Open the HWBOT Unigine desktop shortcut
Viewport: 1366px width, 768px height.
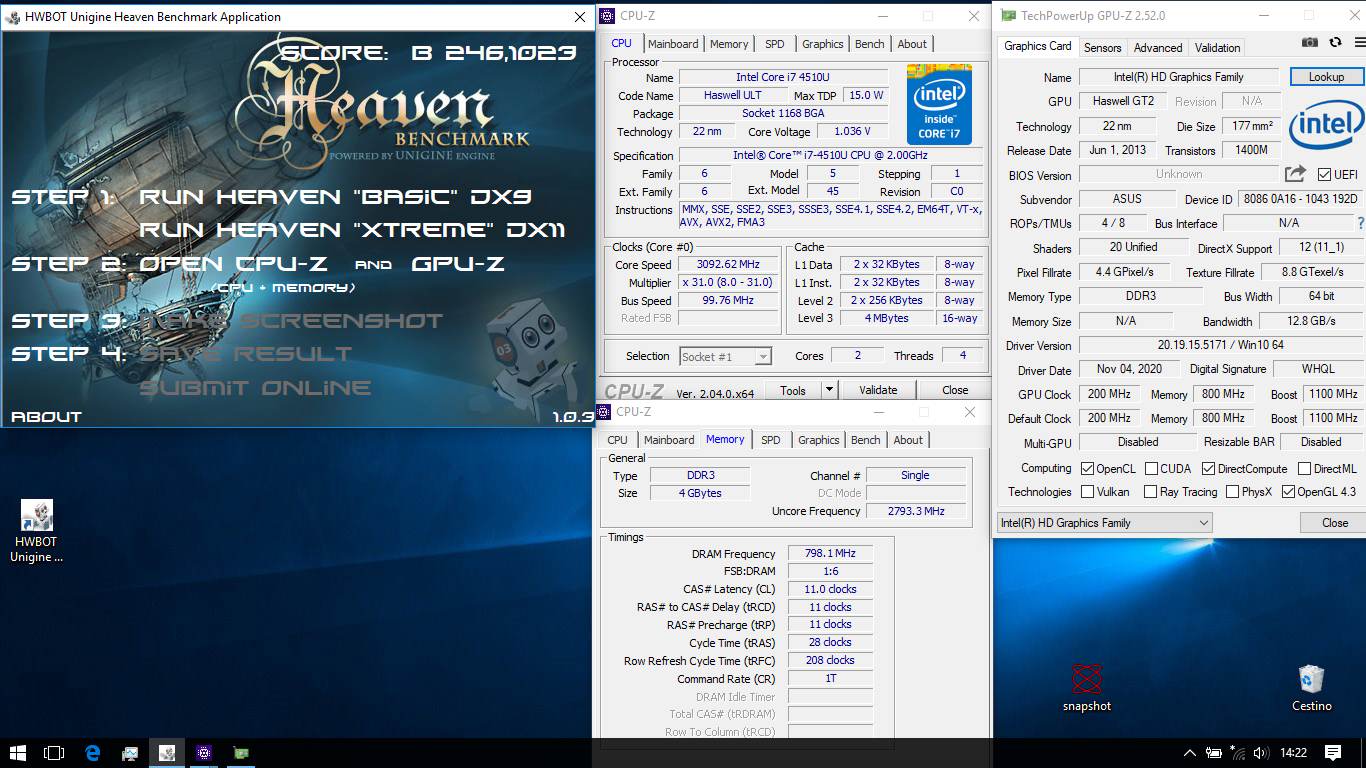[x=37, y=532]
